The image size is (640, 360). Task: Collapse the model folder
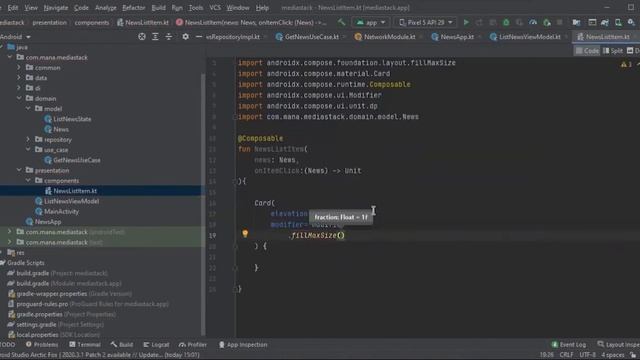click(28, 109)
